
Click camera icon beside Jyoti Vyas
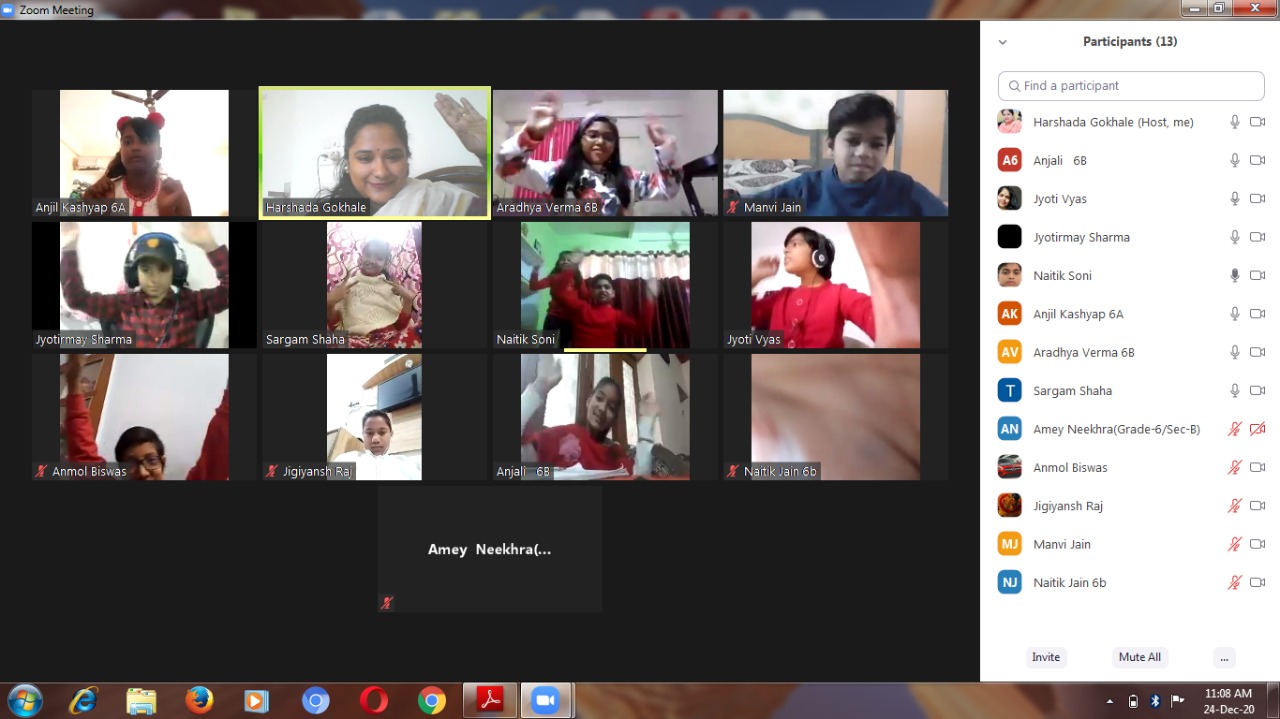click(x=1258, y=199)
